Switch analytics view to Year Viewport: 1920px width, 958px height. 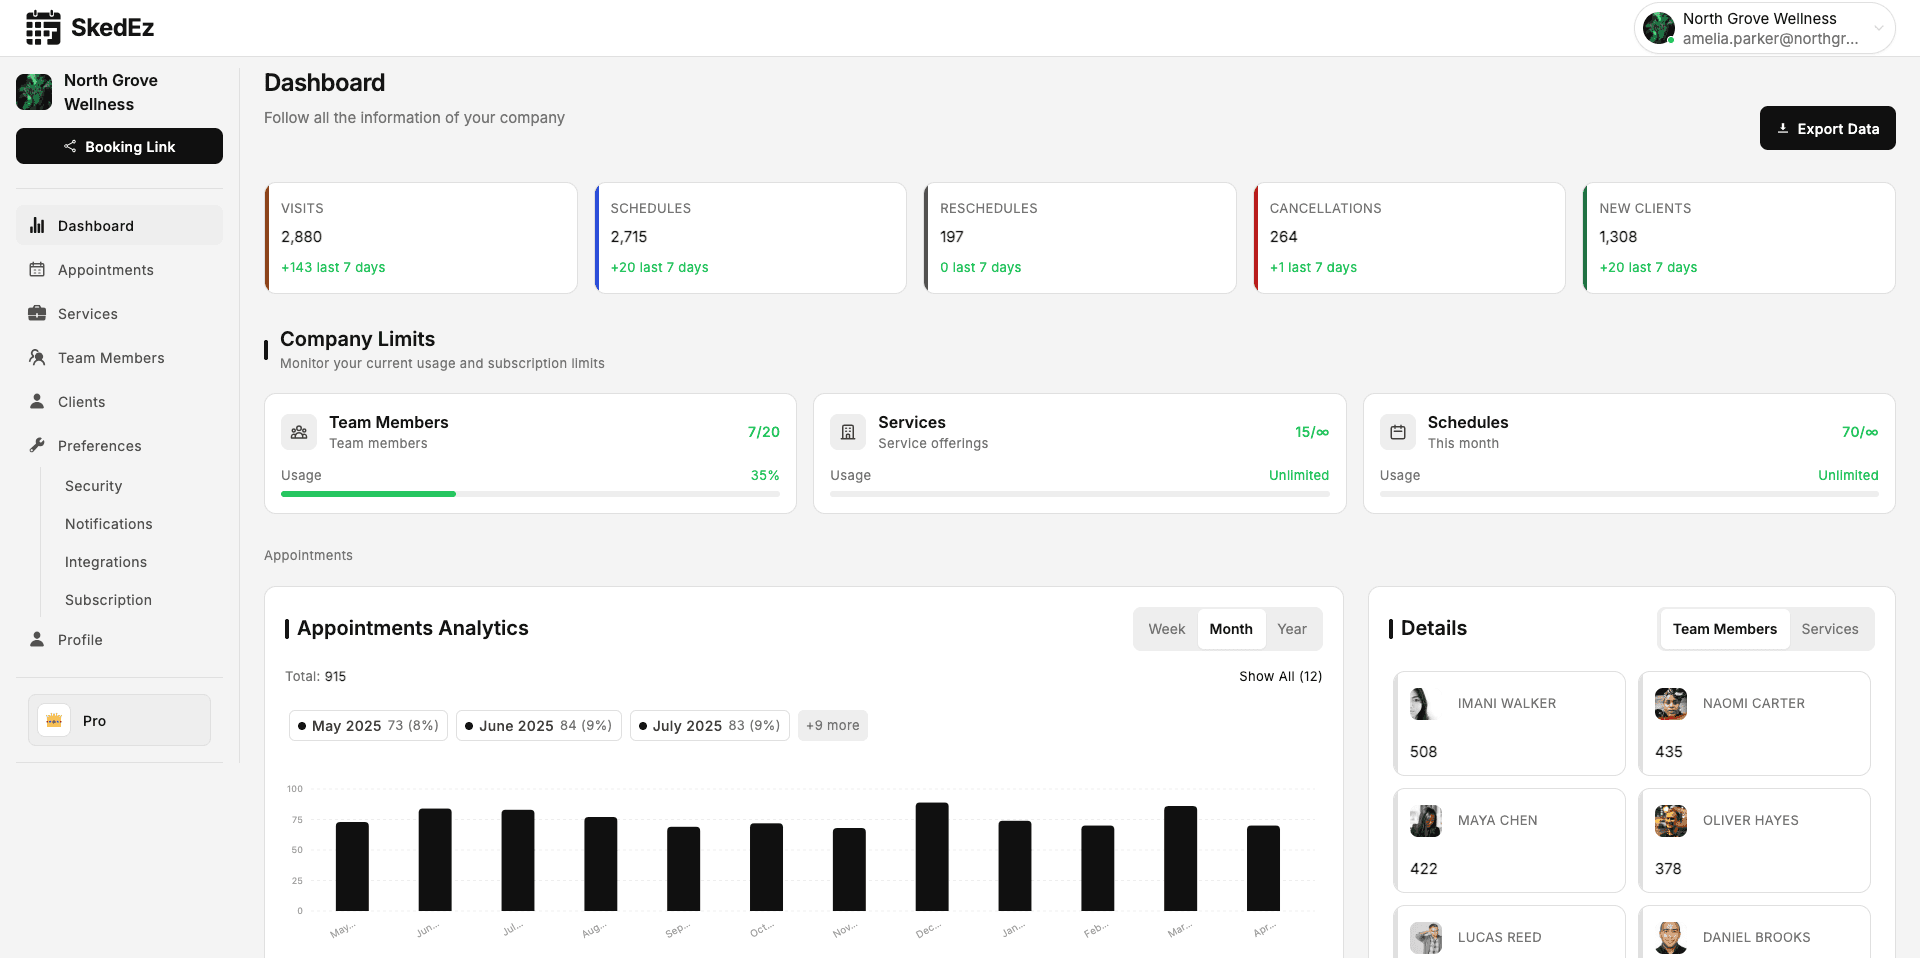(1292, 628)
